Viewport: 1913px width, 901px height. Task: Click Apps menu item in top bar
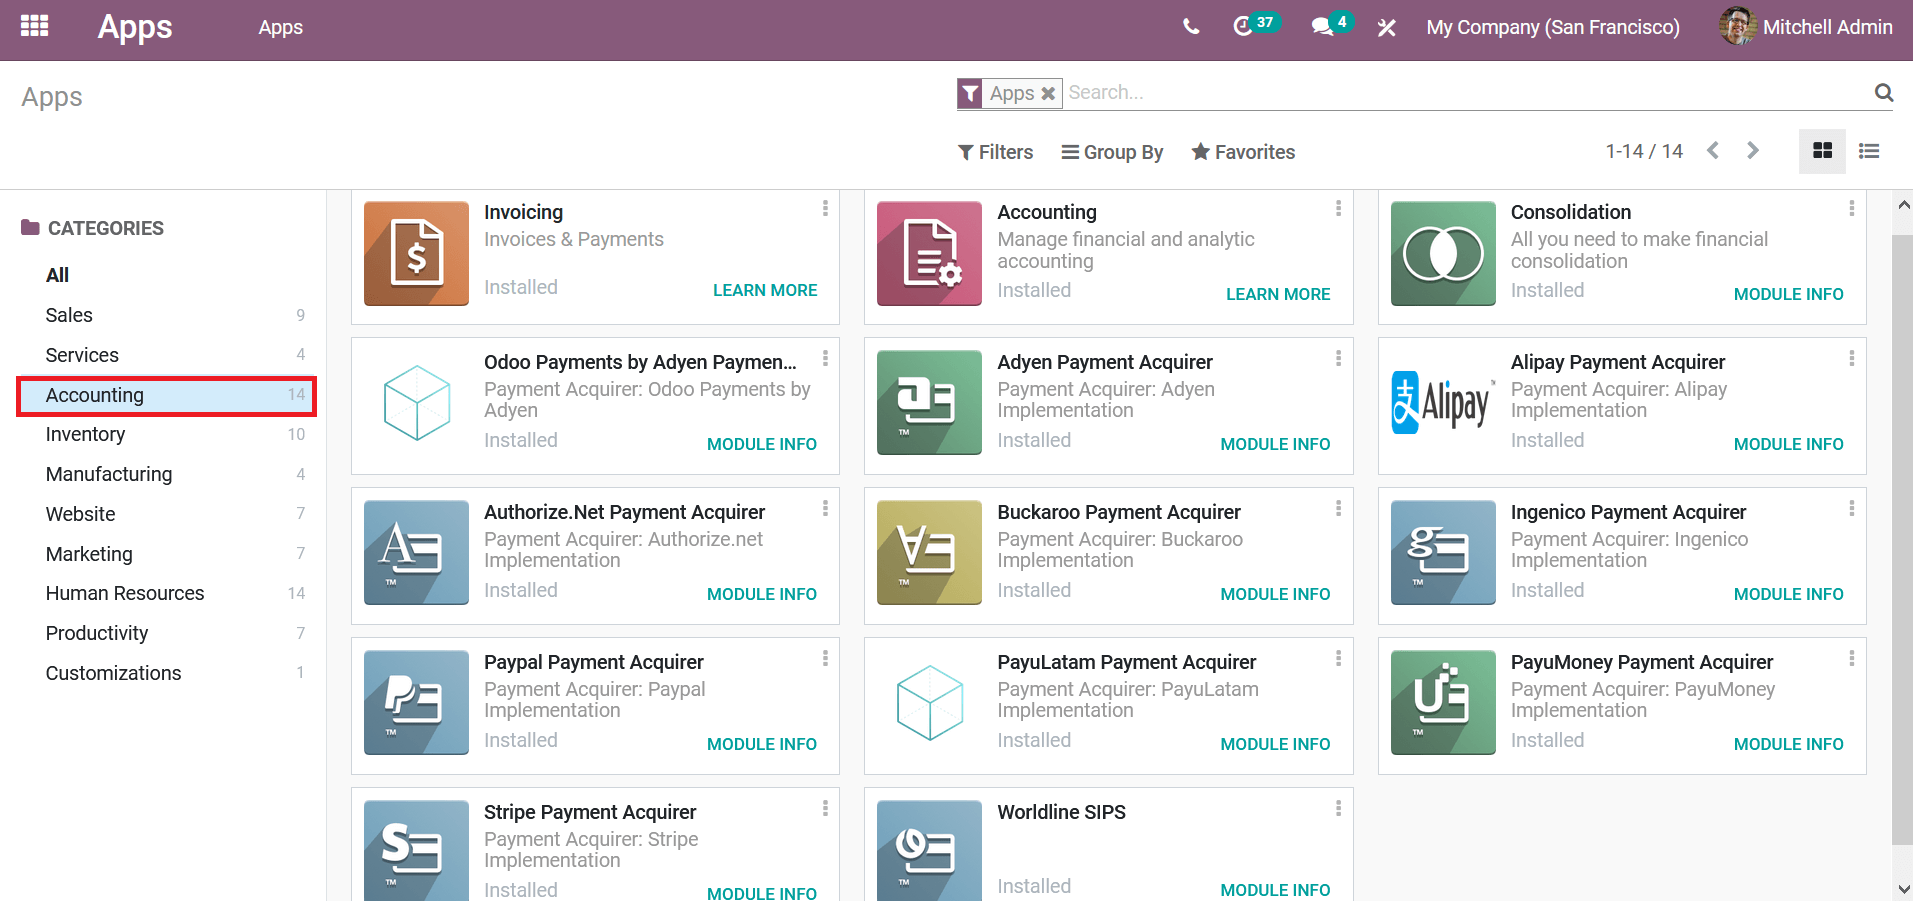tap(280, 27)
